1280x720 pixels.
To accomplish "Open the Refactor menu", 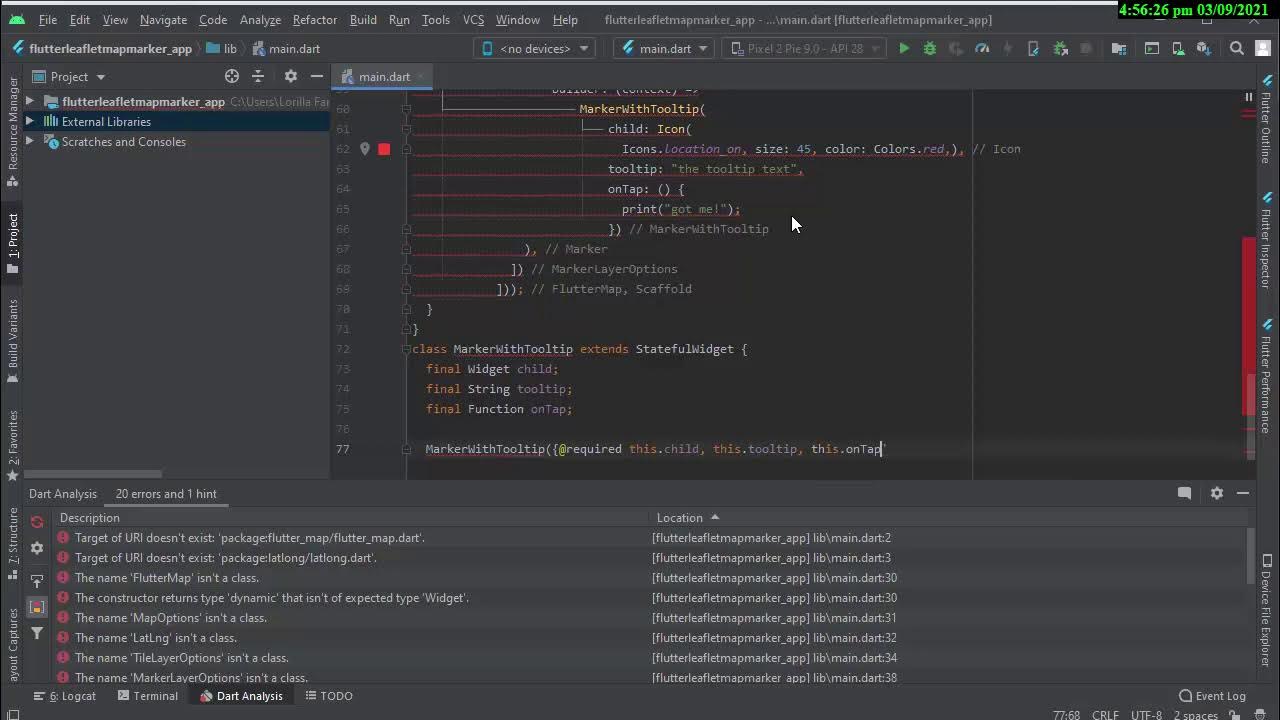I will 314,19.
